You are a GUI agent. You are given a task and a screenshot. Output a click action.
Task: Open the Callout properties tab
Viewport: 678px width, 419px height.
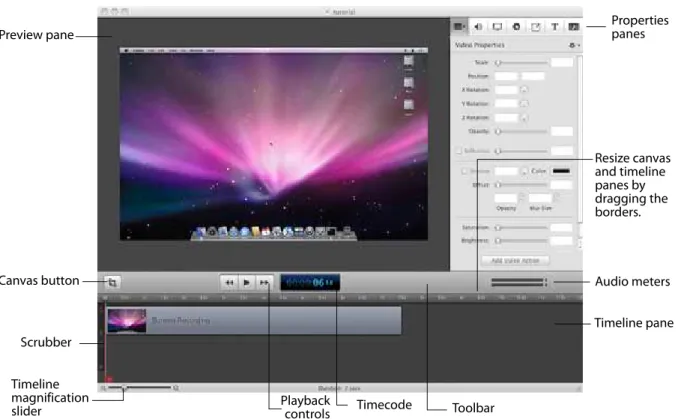pos(516,27)
